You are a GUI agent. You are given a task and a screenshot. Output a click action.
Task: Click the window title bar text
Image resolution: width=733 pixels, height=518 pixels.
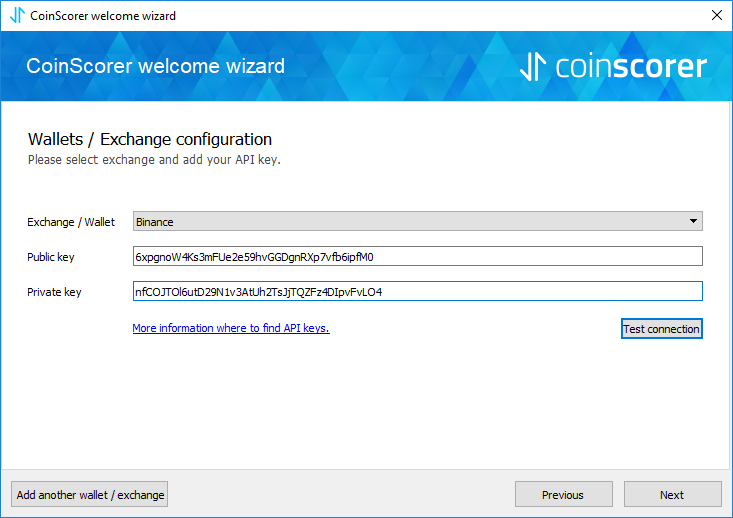[103, 16]
